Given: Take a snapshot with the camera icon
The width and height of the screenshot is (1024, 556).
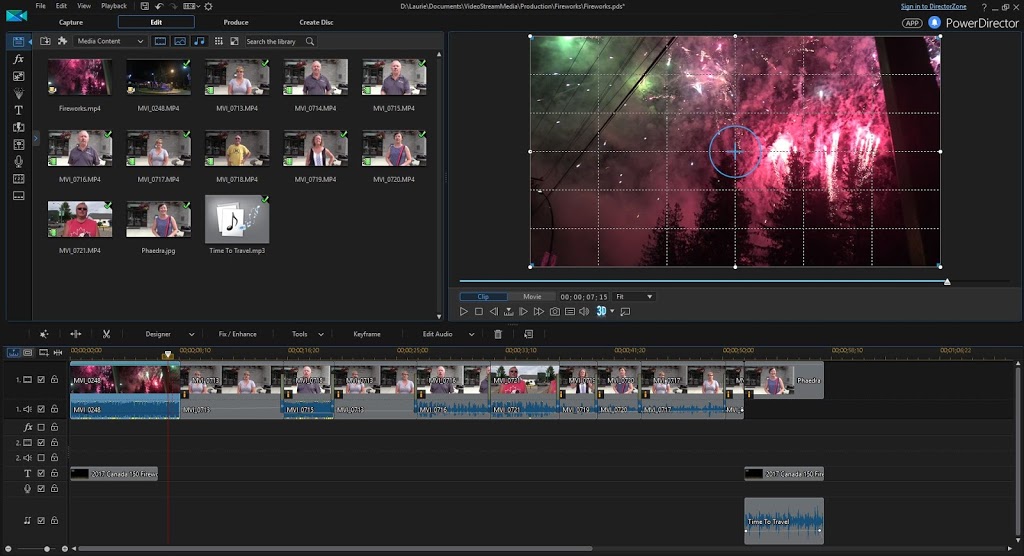Looking at the screenshot, I should [x=554, y=312].
